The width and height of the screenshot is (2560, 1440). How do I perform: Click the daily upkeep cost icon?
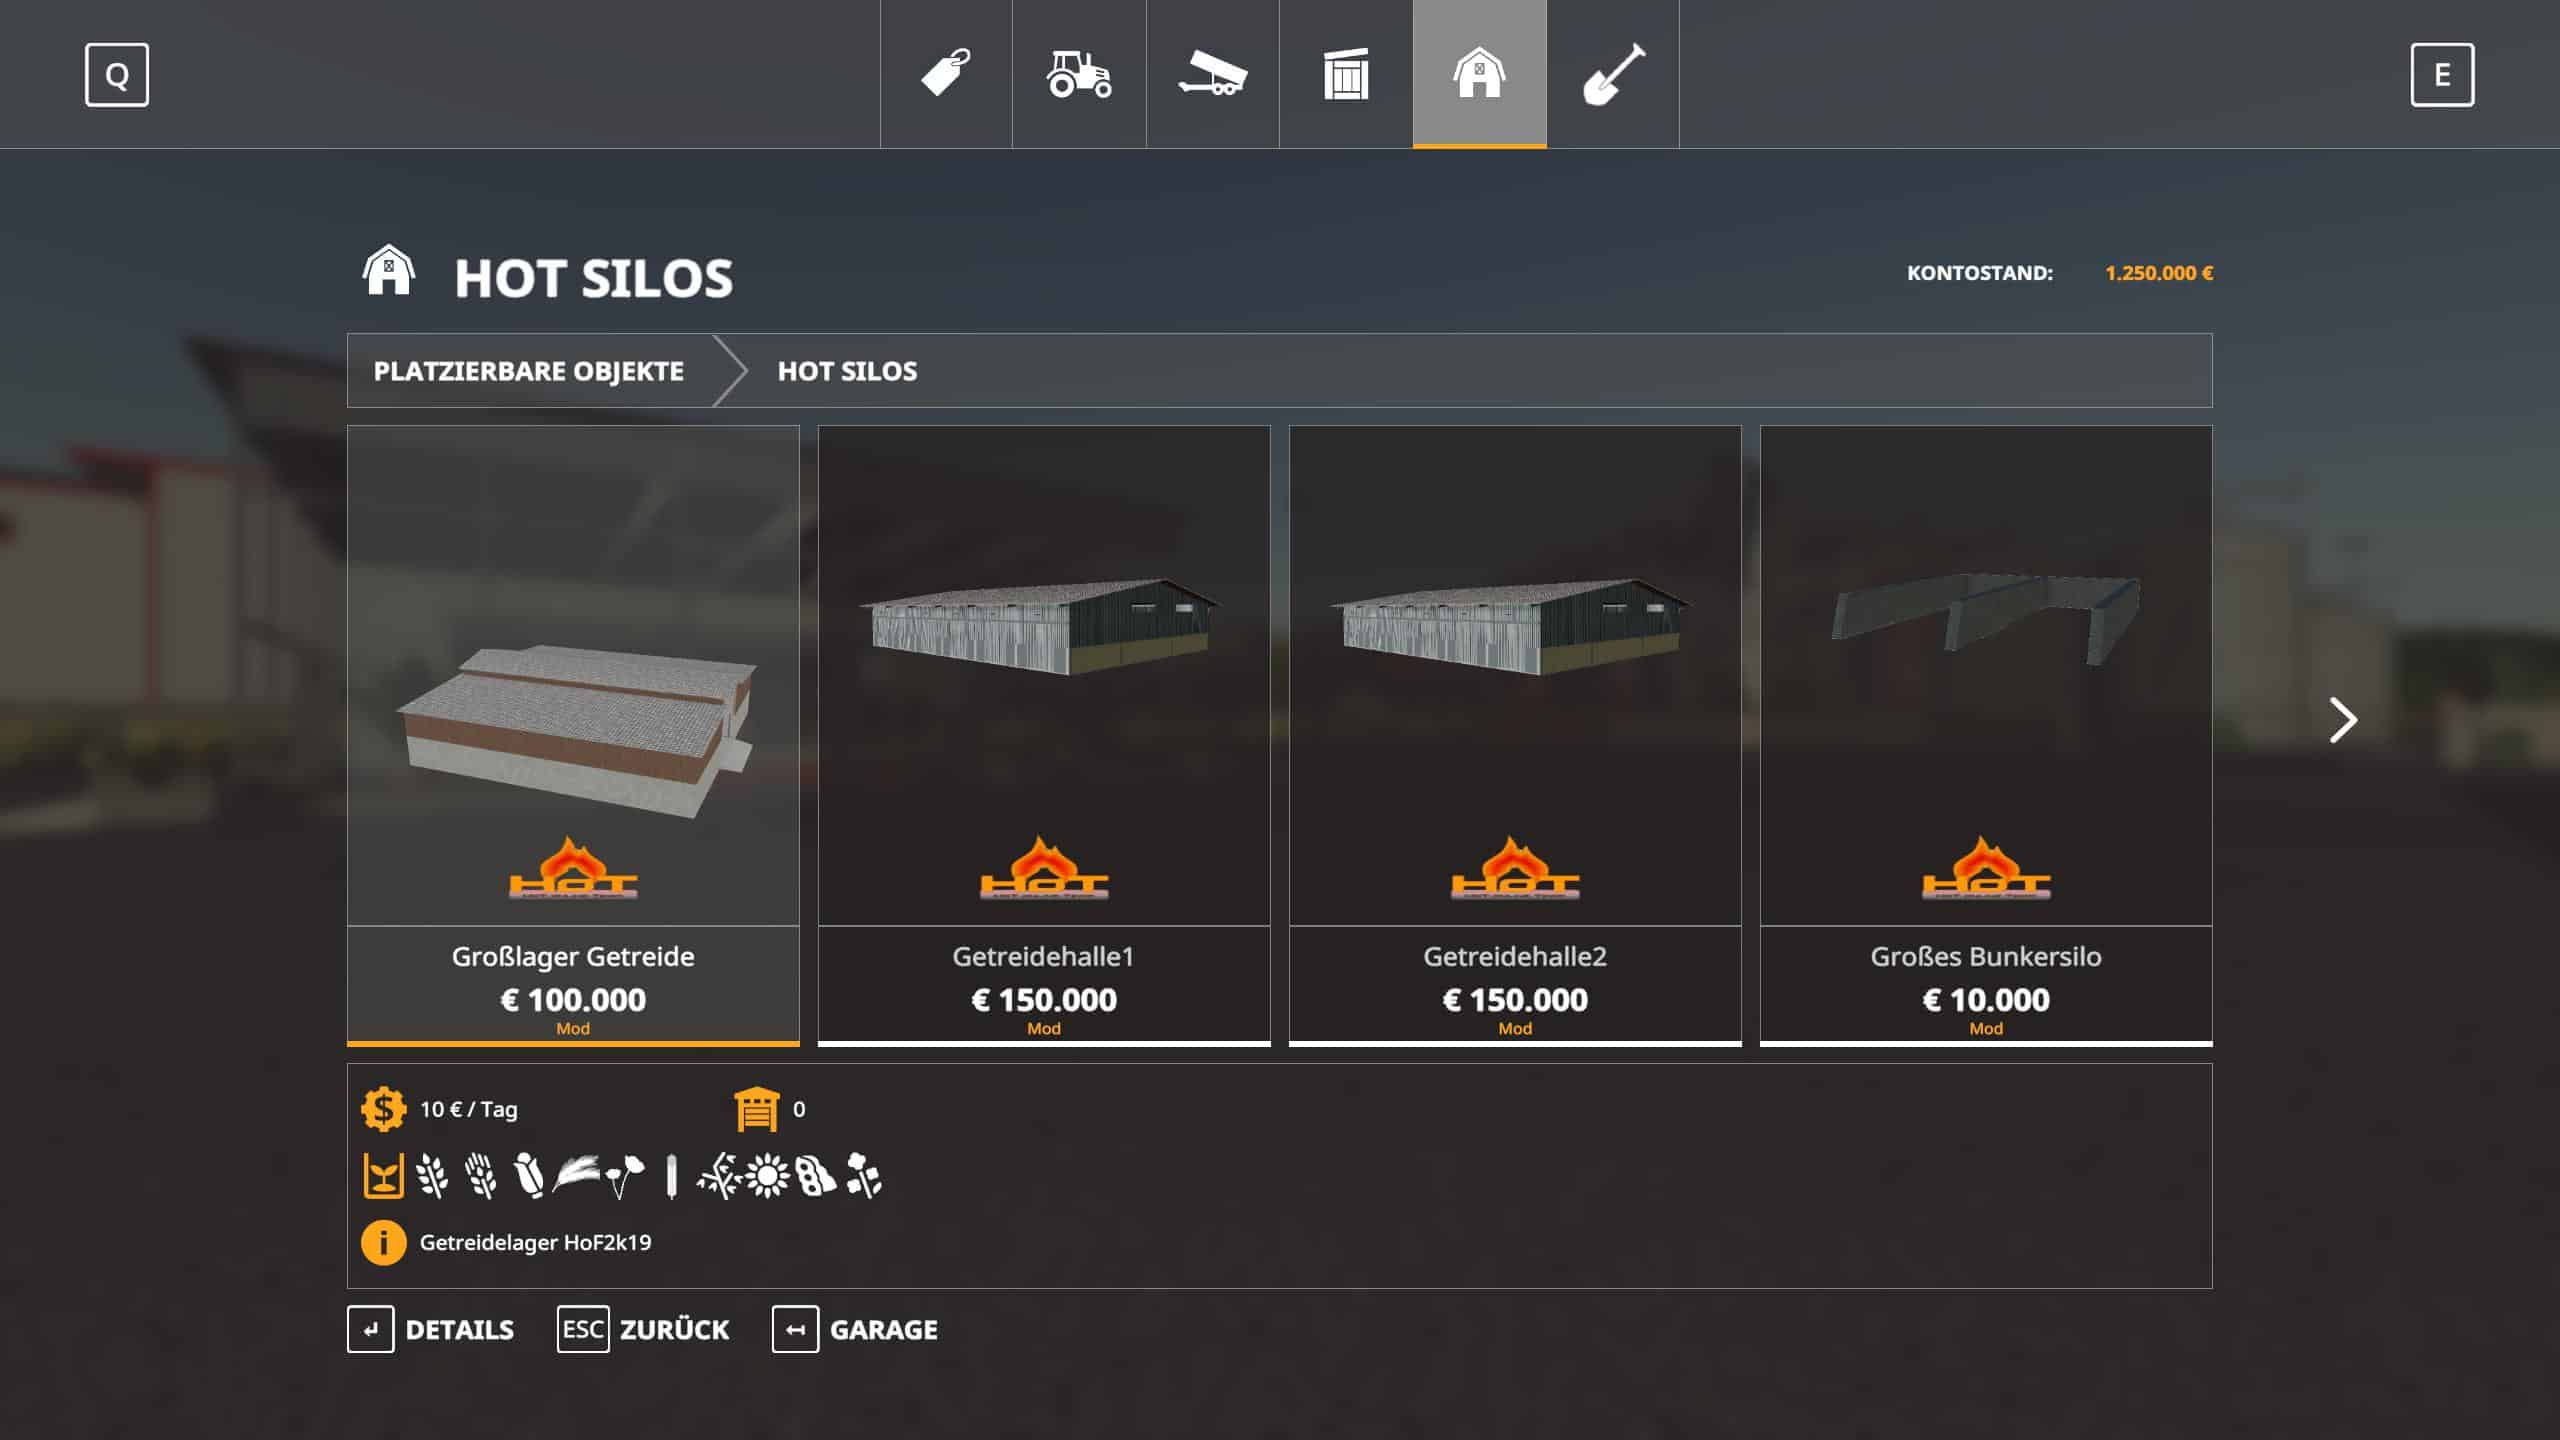[x=383, y=1109]
